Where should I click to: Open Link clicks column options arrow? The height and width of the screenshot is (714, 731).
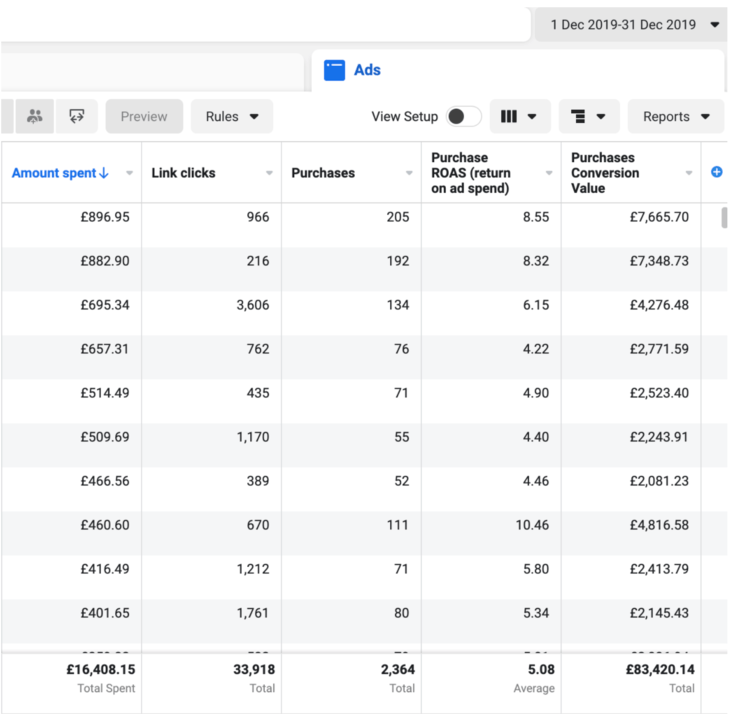(269, 173)
